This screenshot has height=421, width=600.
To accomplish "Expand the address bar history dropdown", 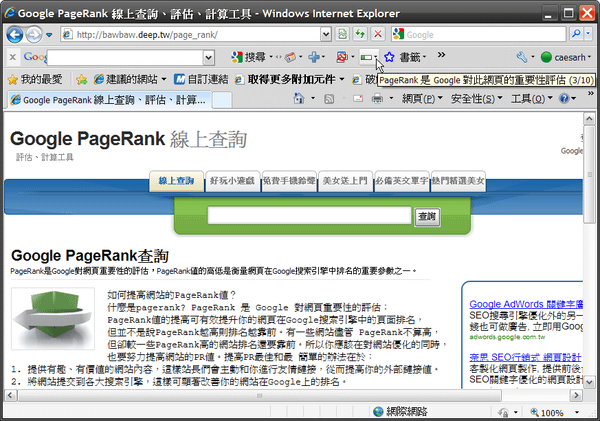I will (326, 34).
